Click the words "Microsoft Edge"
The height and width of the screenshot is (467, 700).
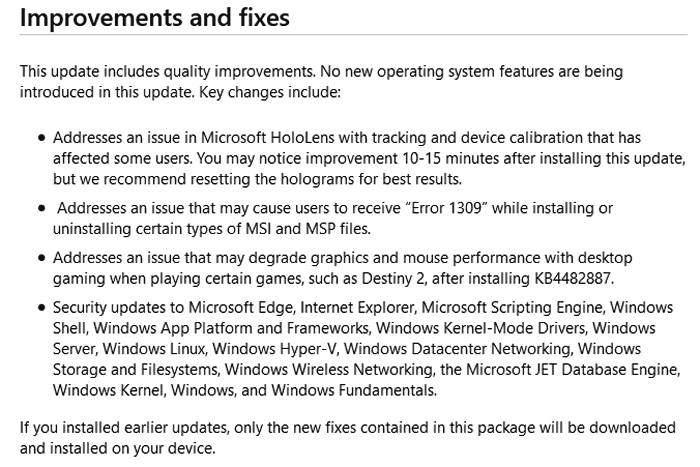pos(240,308)
